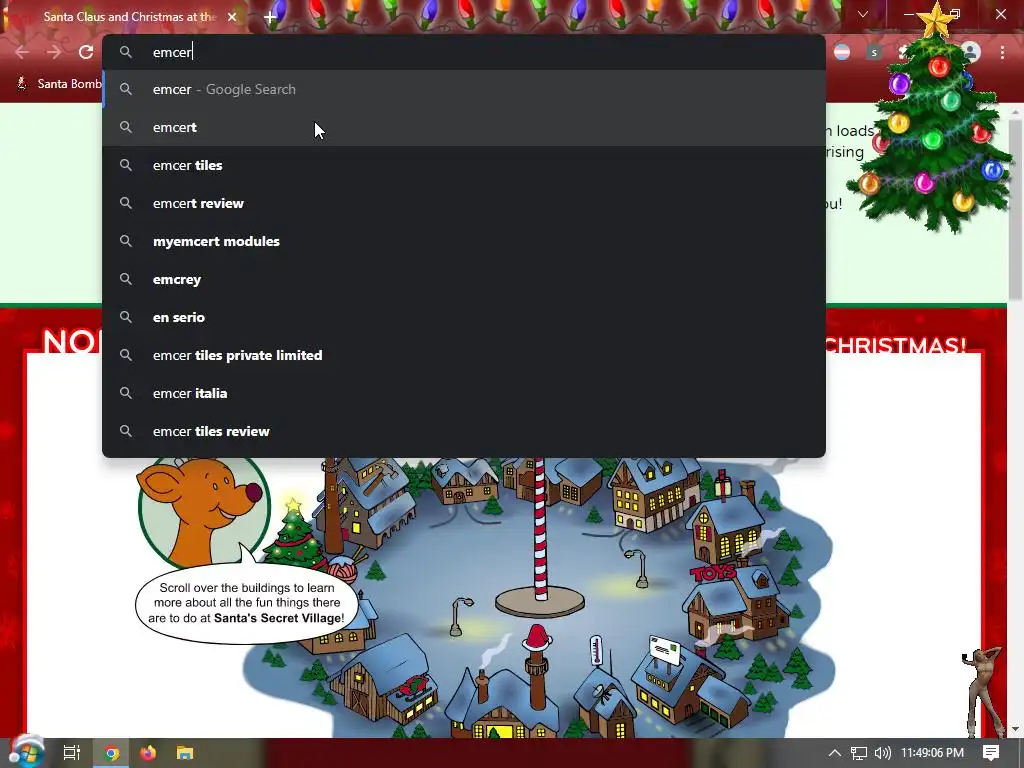
Task: Click the gray S extension icon
Action: tap(874, 52)
